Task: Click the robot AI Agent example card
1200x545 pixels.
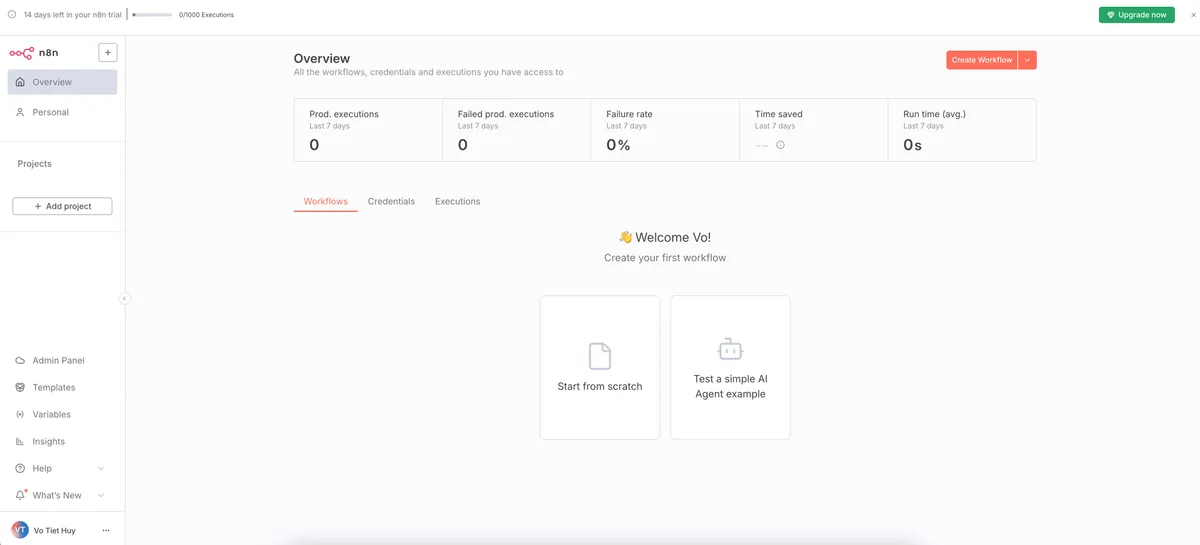Action: [x=730, y=367]
